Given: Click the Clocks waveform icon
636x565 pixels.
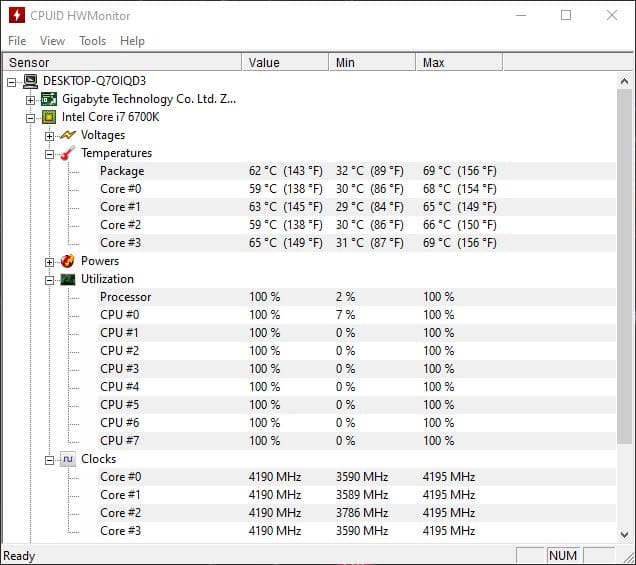Looking at the screenshot, I should tap(68, 459).
